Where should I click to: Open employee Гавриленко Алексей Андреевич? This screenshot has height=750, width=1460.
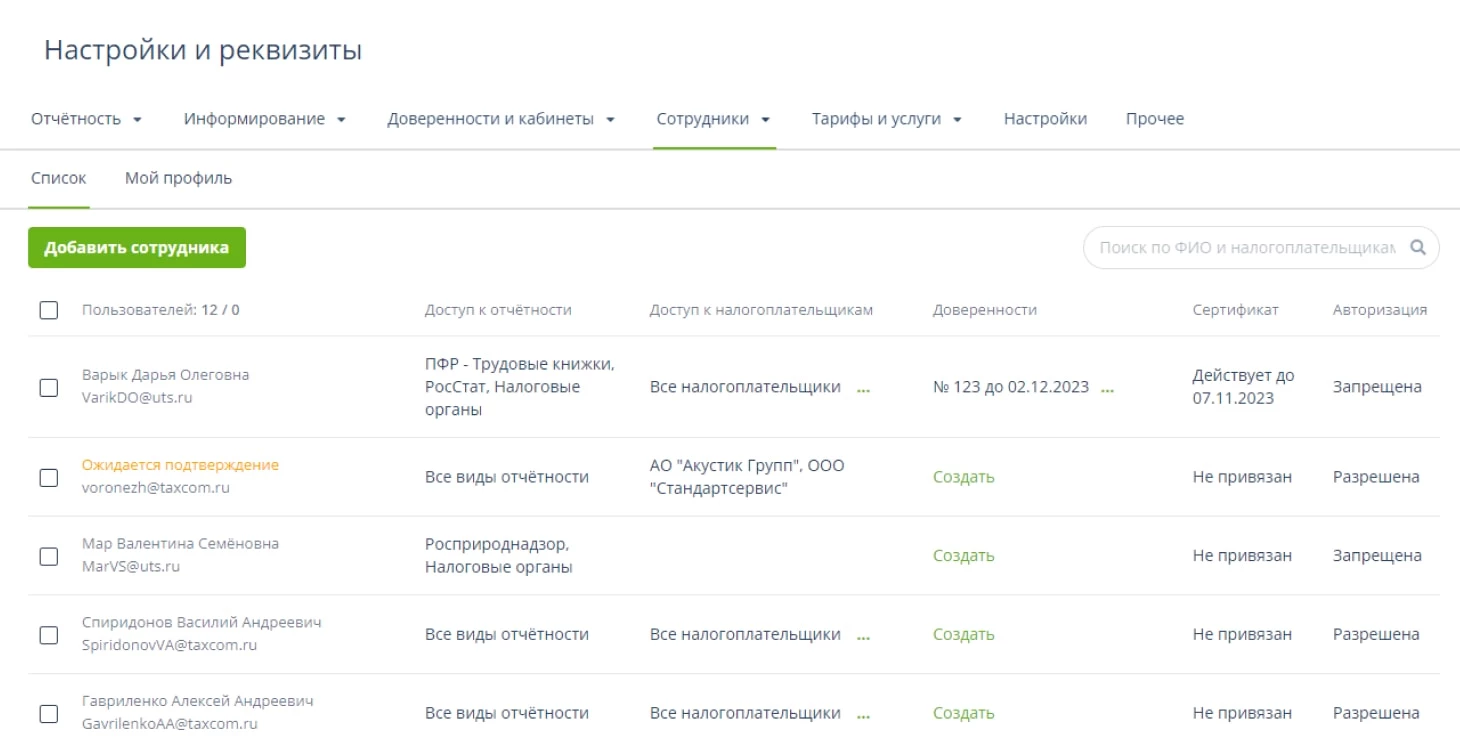tap(197, 701)
